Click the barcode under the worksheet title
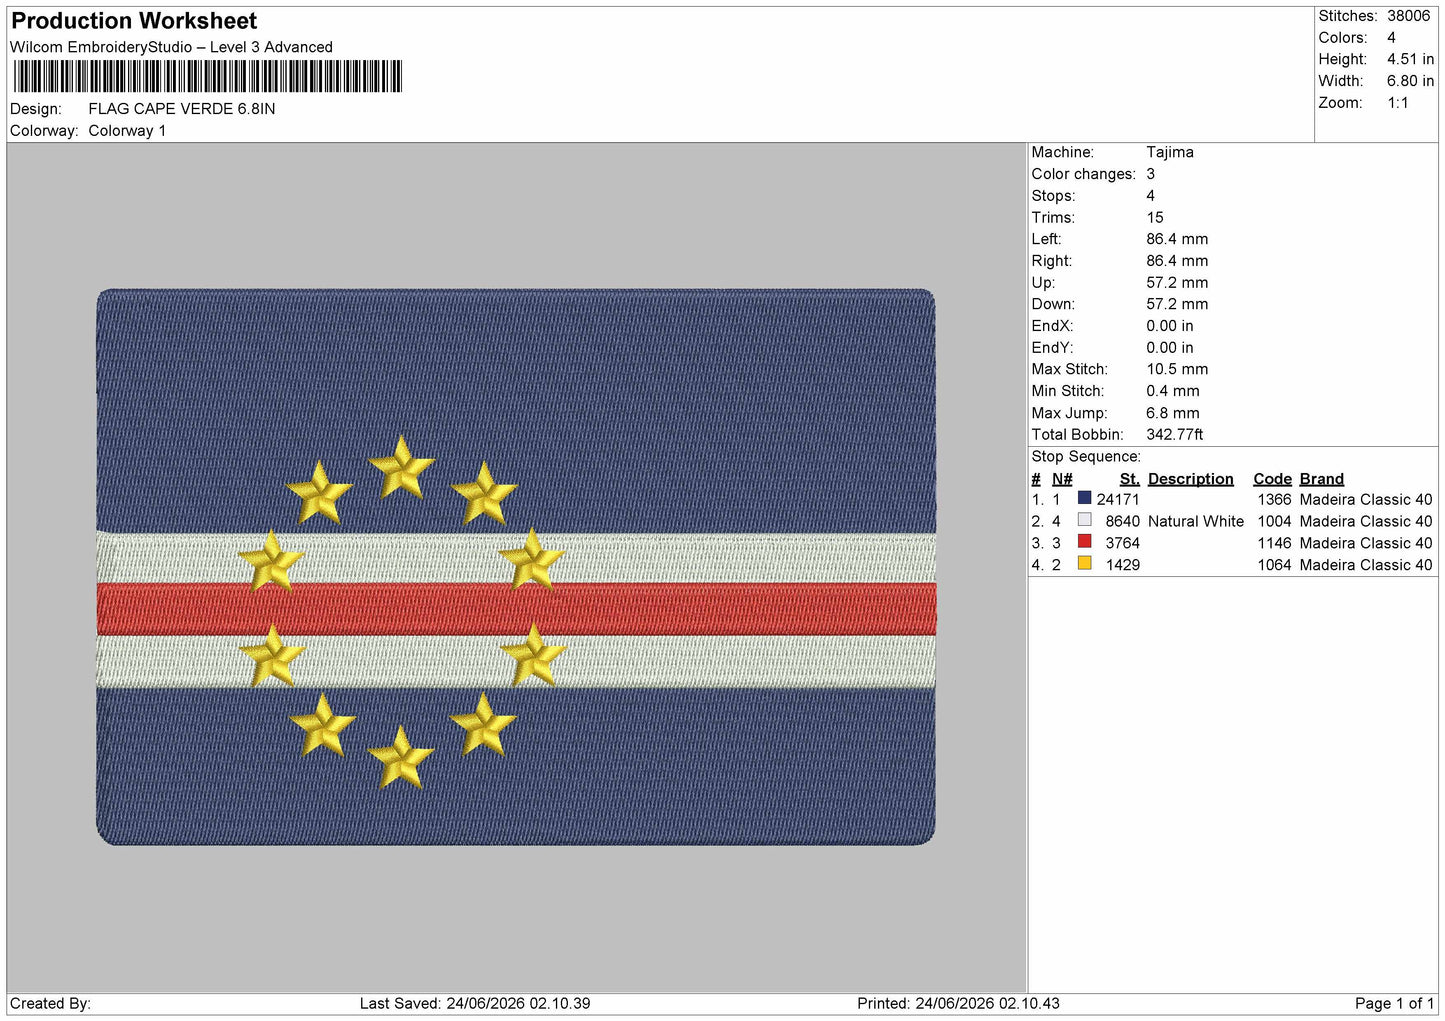This screenshot has height=1021, width=1445. click(x=208, y=76)
